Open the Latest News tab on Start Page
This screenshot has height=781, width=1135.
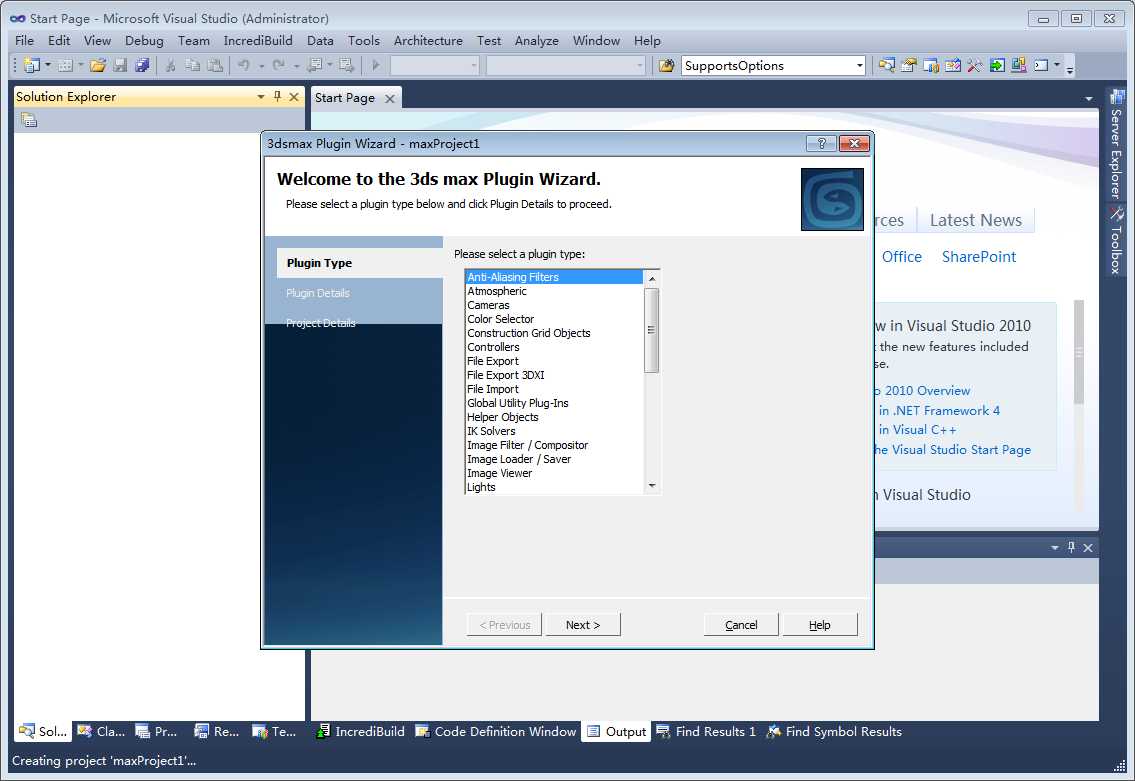tap(975, 220)
